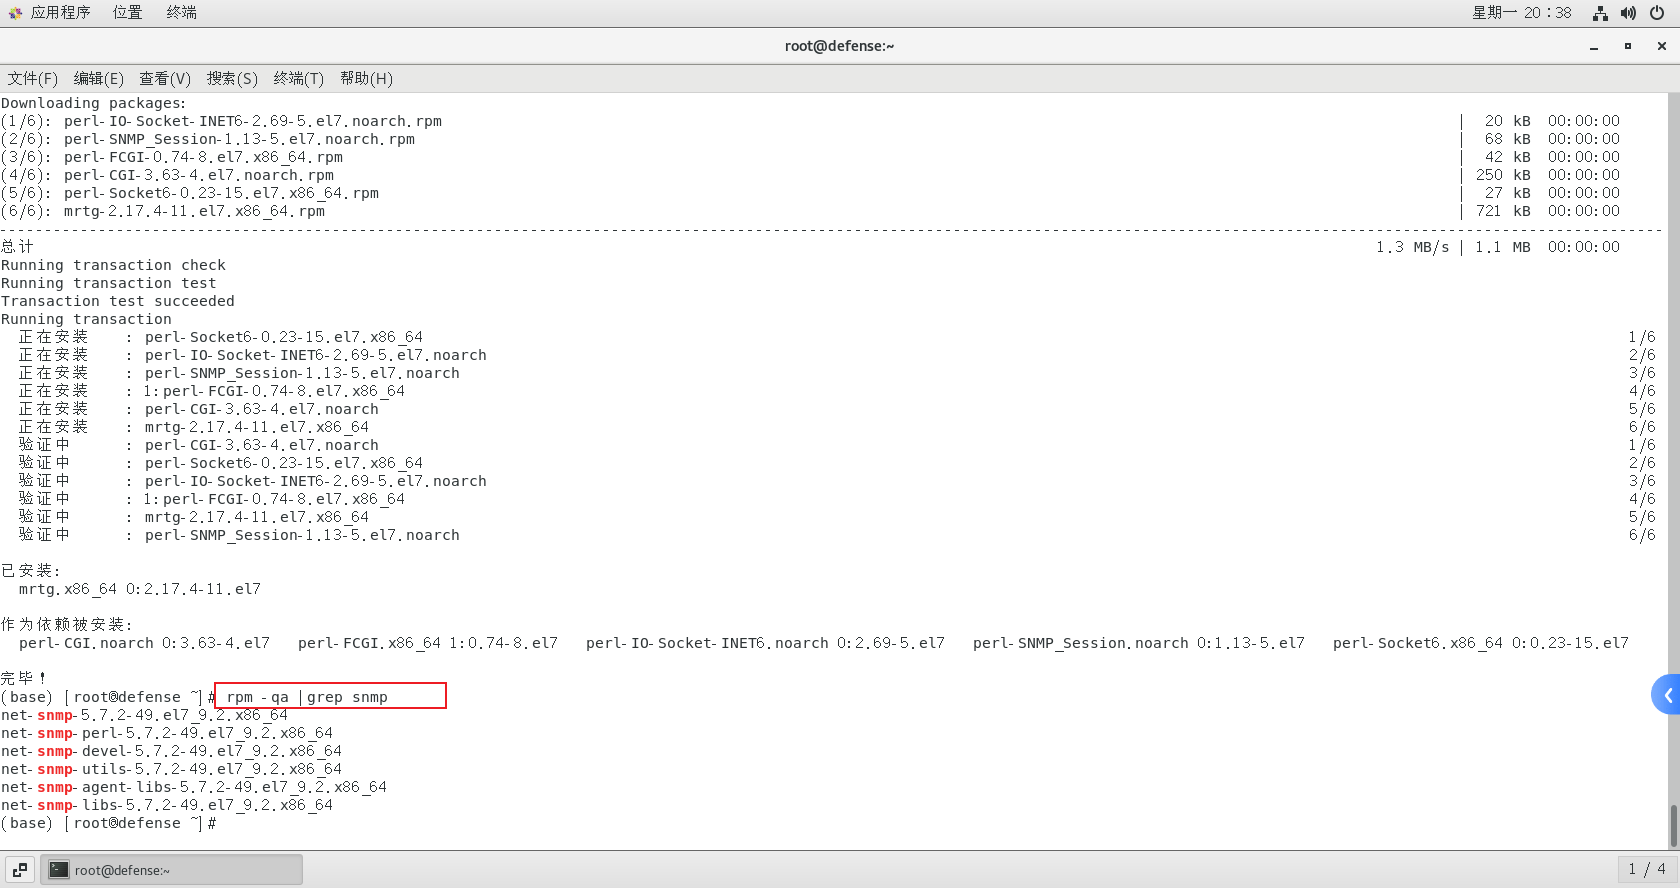
Task: Click the 已安装: heading
Action: coord(31,570)
